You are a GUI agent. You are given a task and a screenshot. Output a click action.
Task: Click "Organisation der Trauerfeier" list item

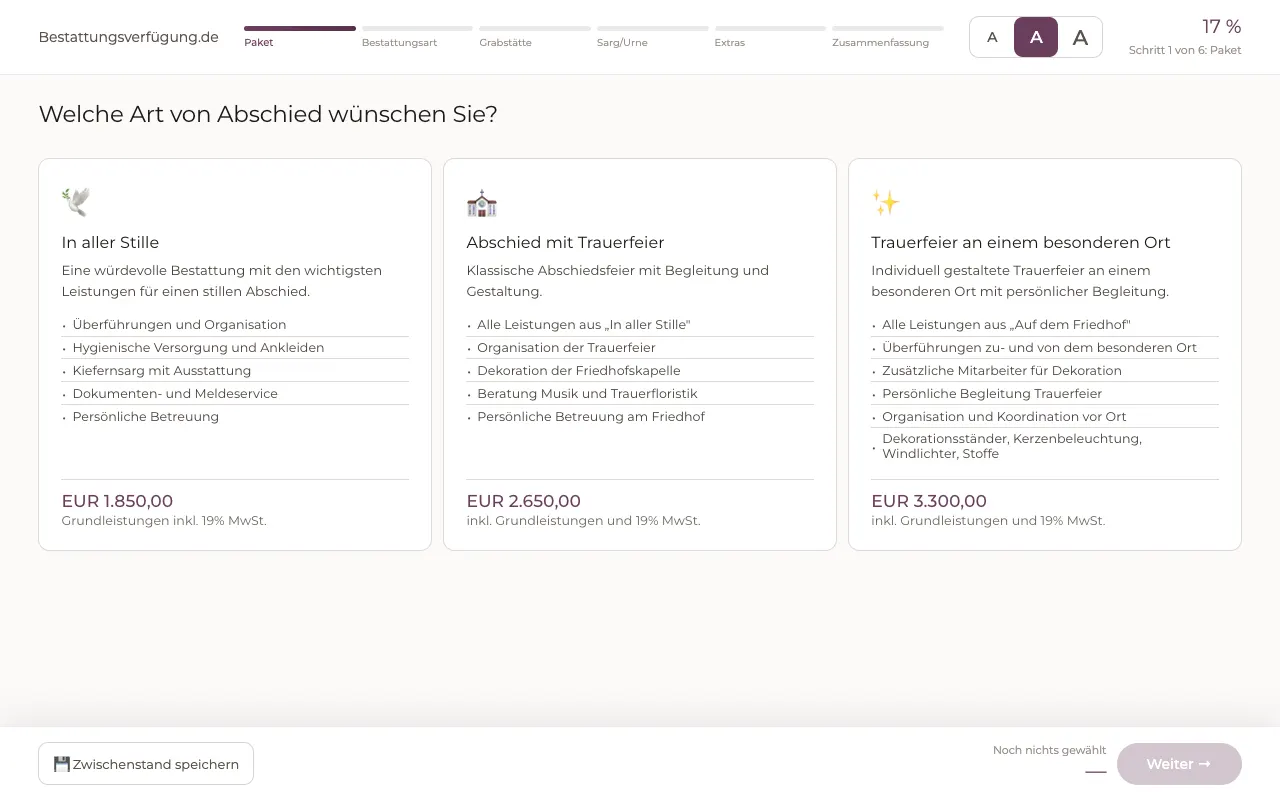click(x=640, y=347)
